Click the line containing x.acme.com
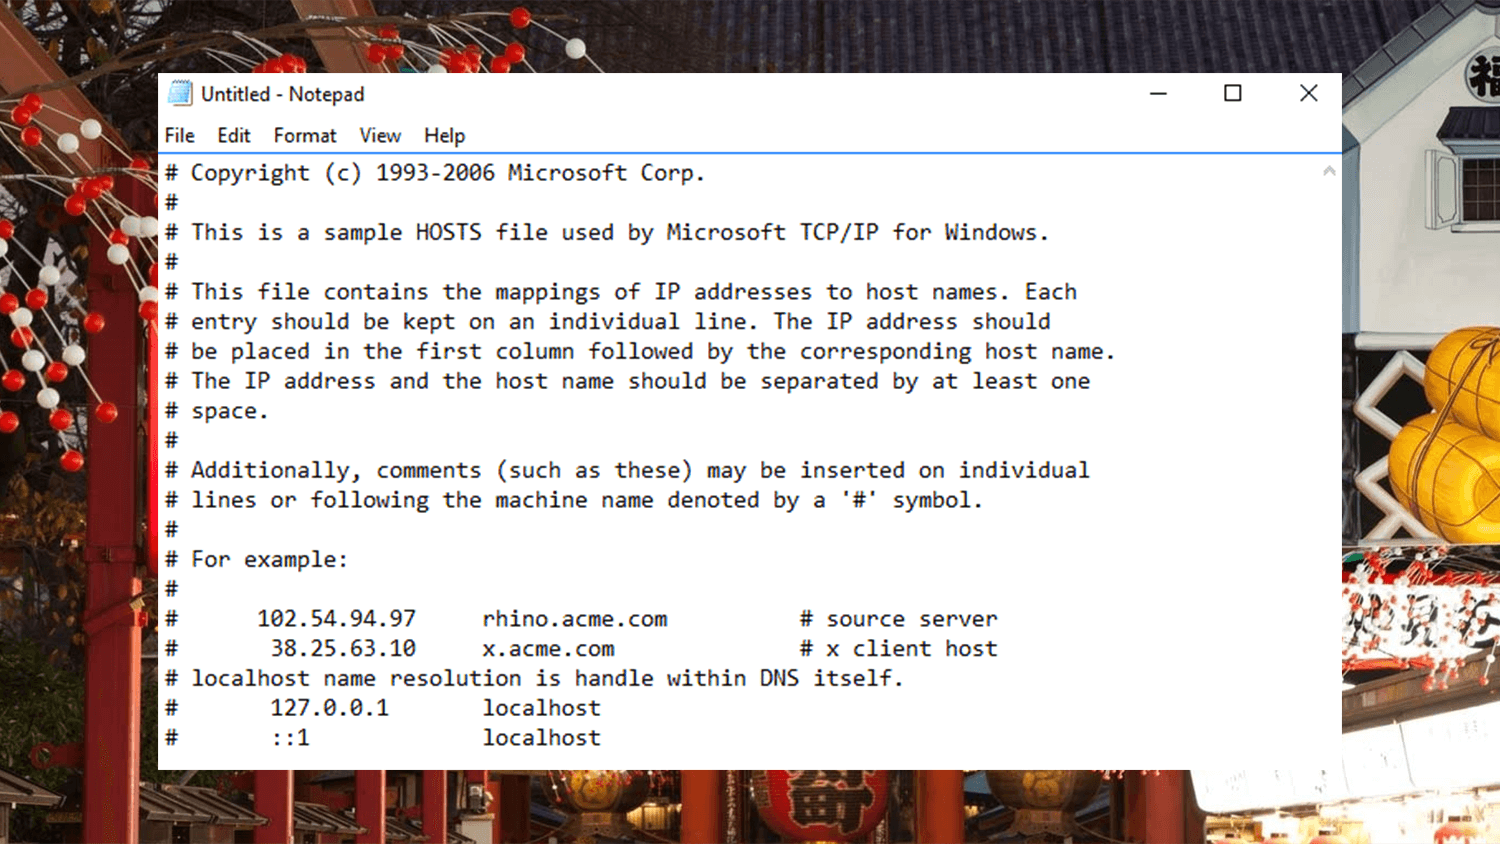Image resolution: width=1500 pixels, height=844 pixels. click(549, 648)
